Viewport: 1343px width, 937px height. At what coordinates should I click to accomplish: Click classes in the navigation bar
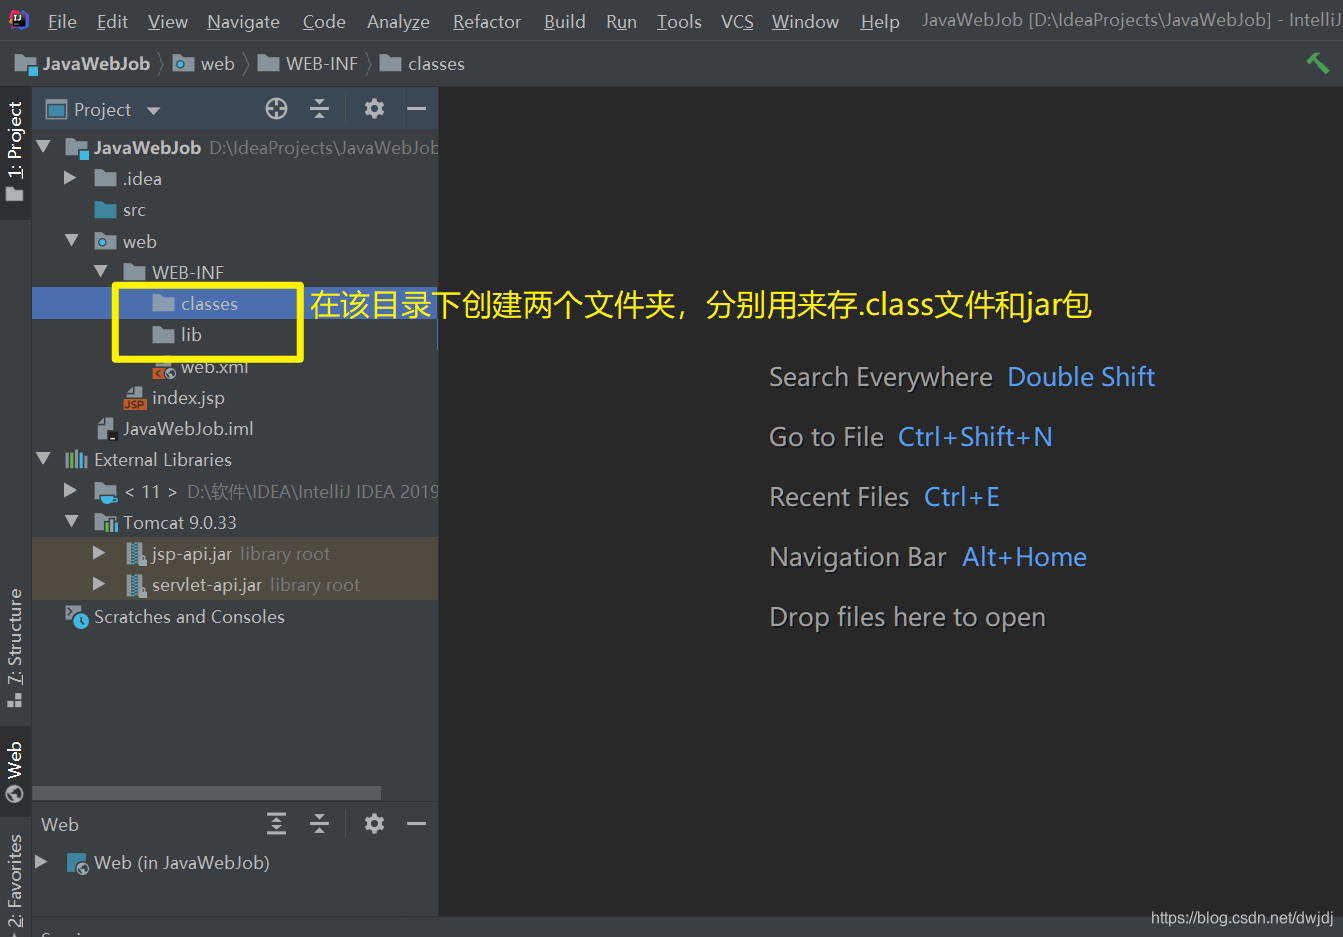[436, 64]
